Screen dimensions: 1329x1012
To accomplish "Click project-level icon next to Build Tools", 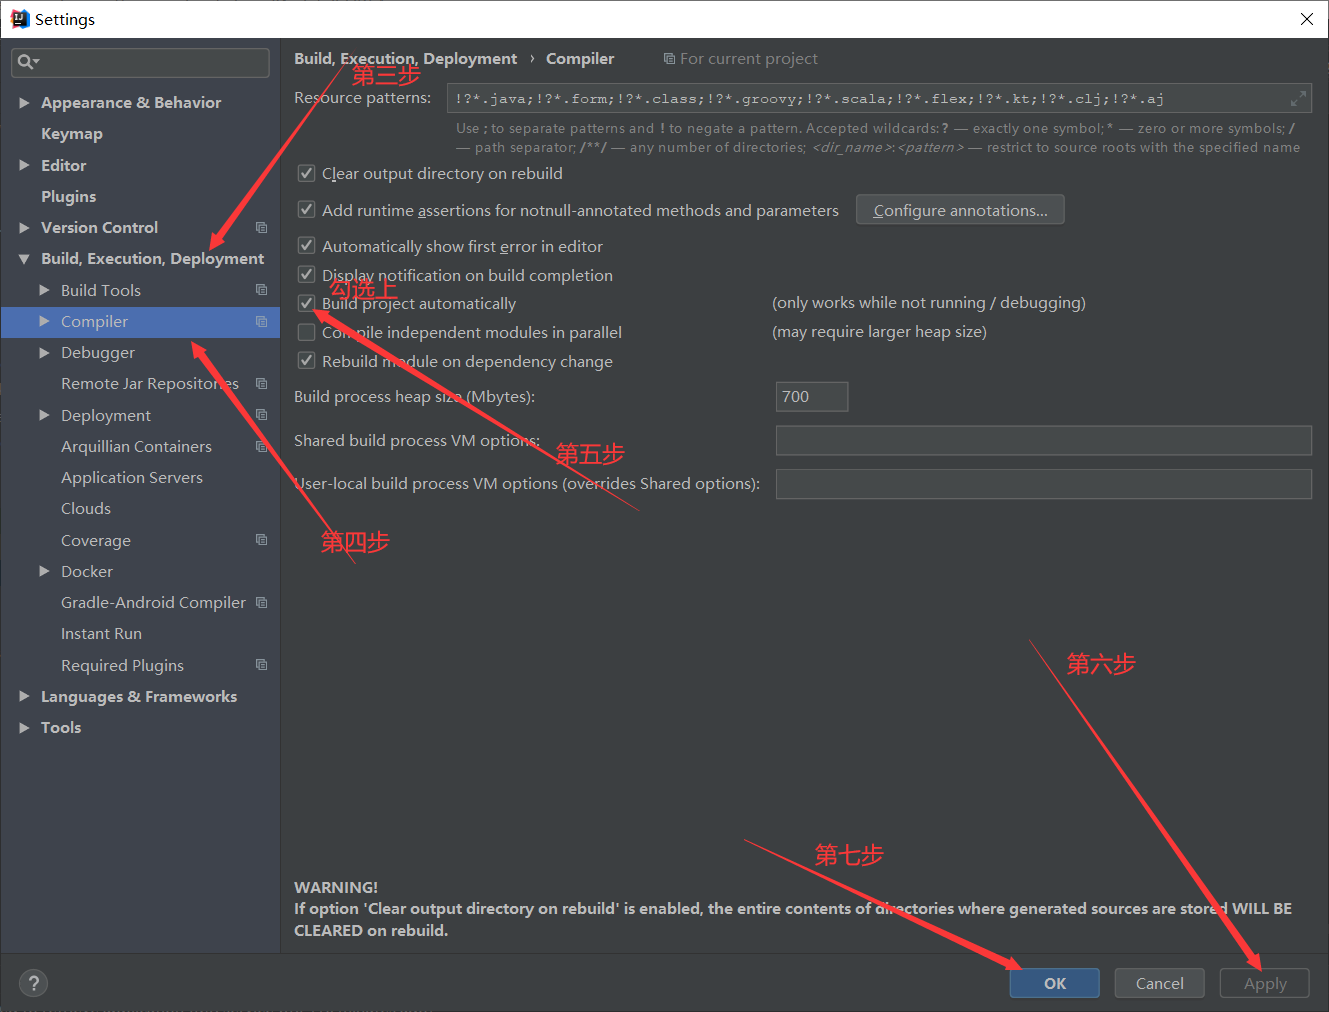I will click(261, 290).
